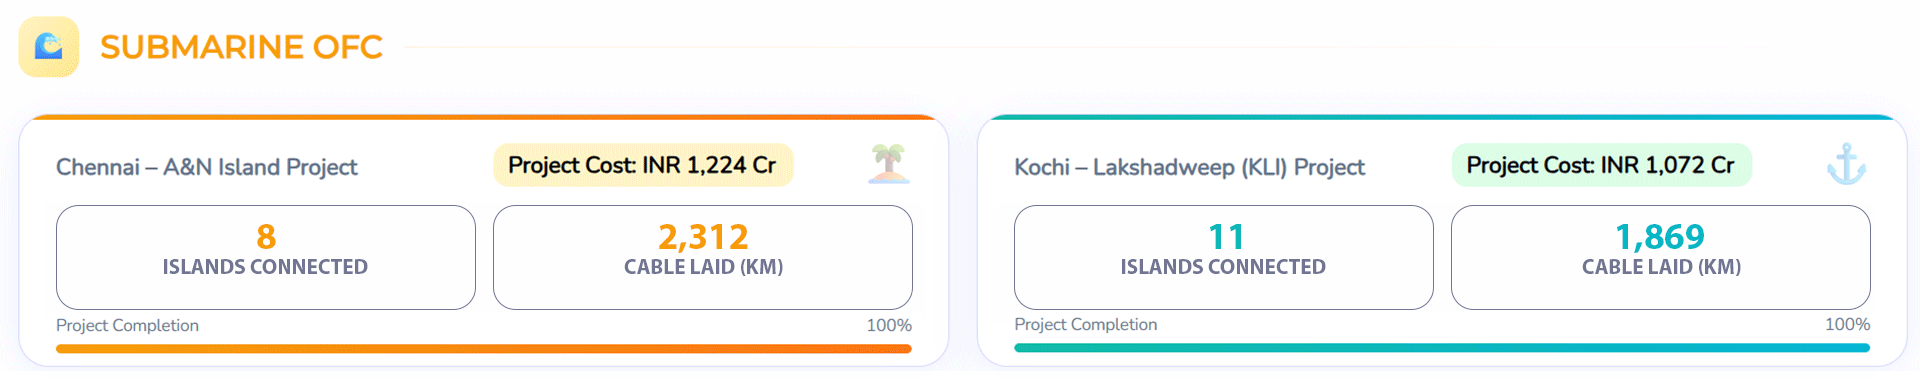This screenshot has height=378, width=1920.
Task: Click the teal number 1,869
Action: point(1661,237)
